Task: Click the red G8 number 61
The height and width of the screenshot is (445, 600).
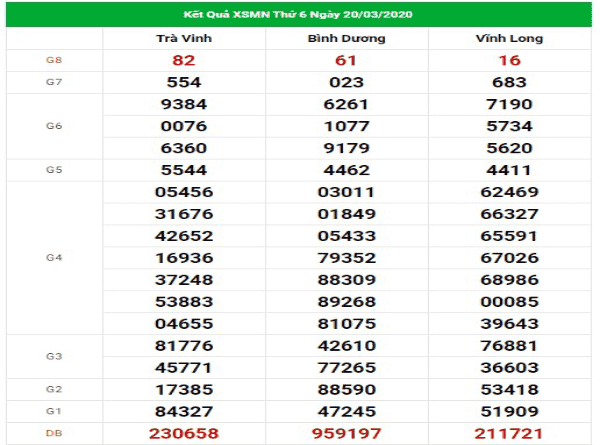Action: [345, 60]
